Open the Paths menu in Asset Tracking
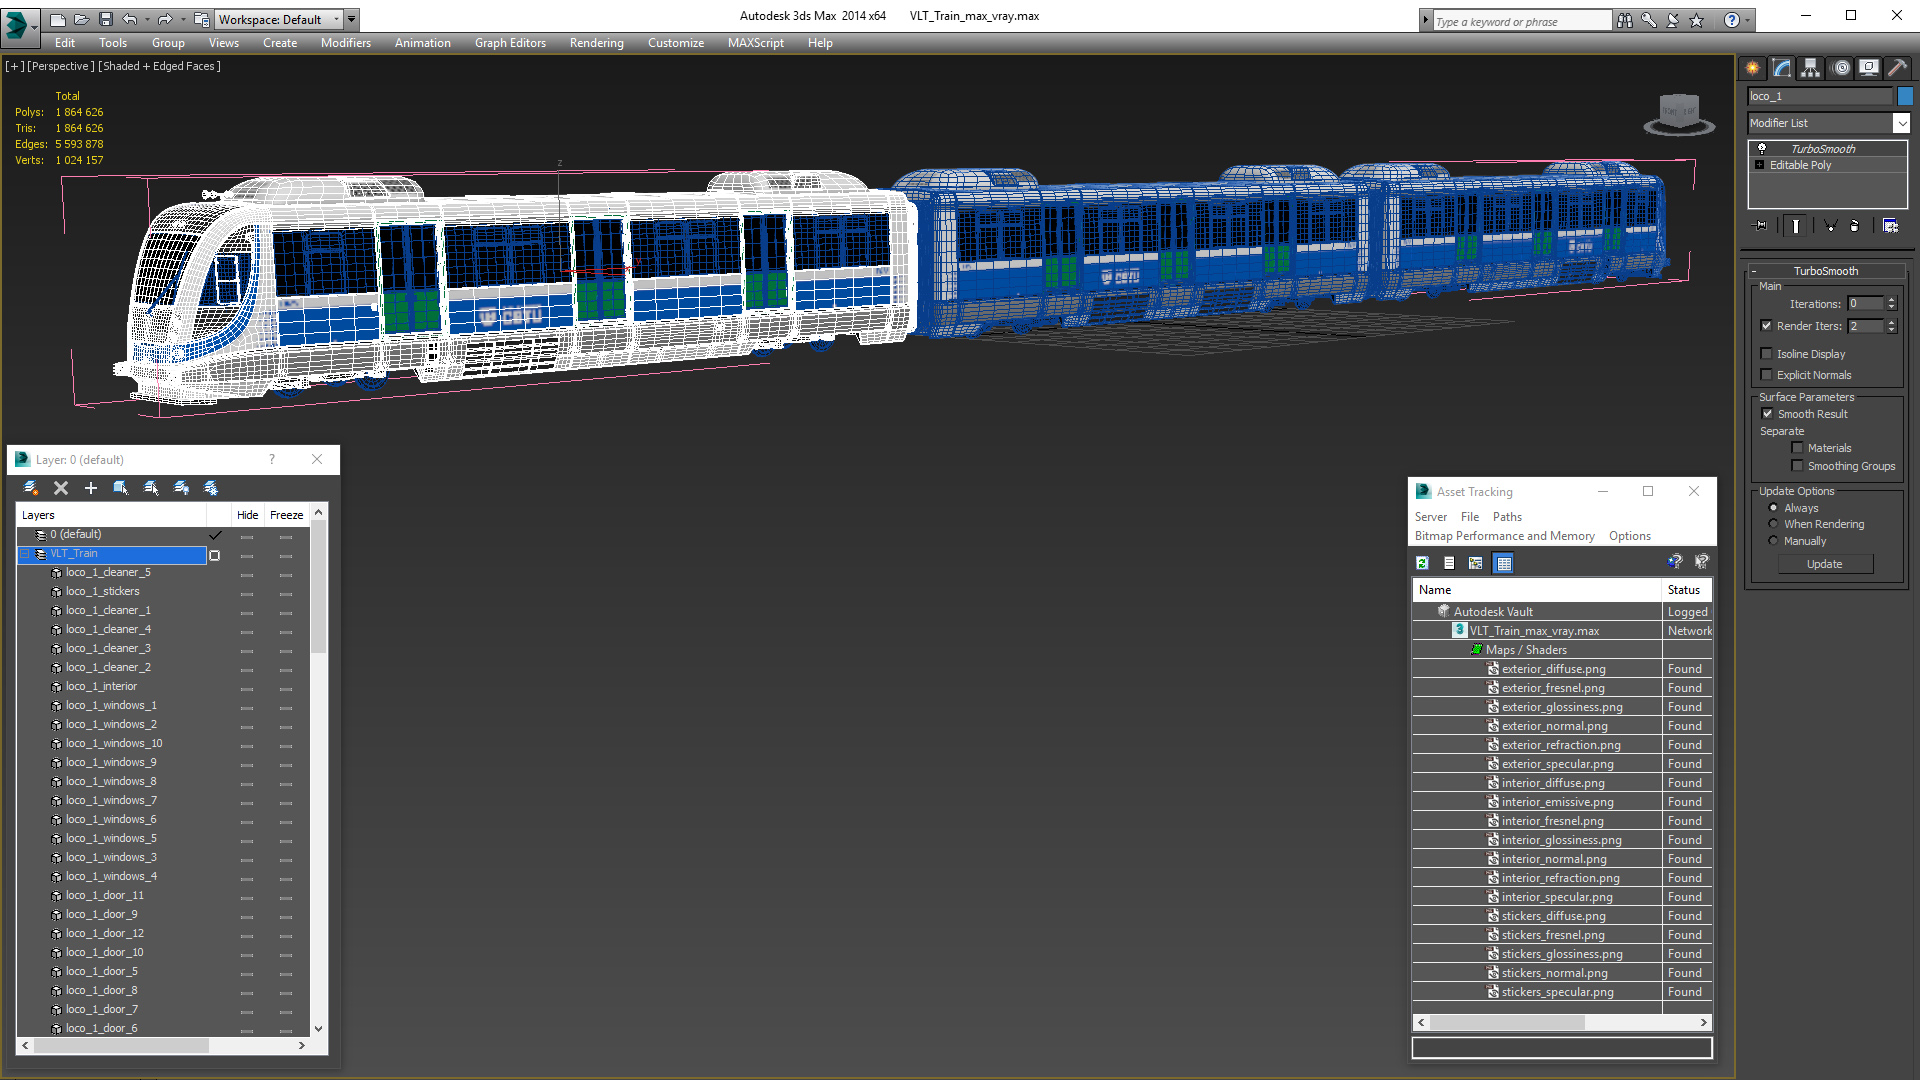 click(x=1507, y=517)
